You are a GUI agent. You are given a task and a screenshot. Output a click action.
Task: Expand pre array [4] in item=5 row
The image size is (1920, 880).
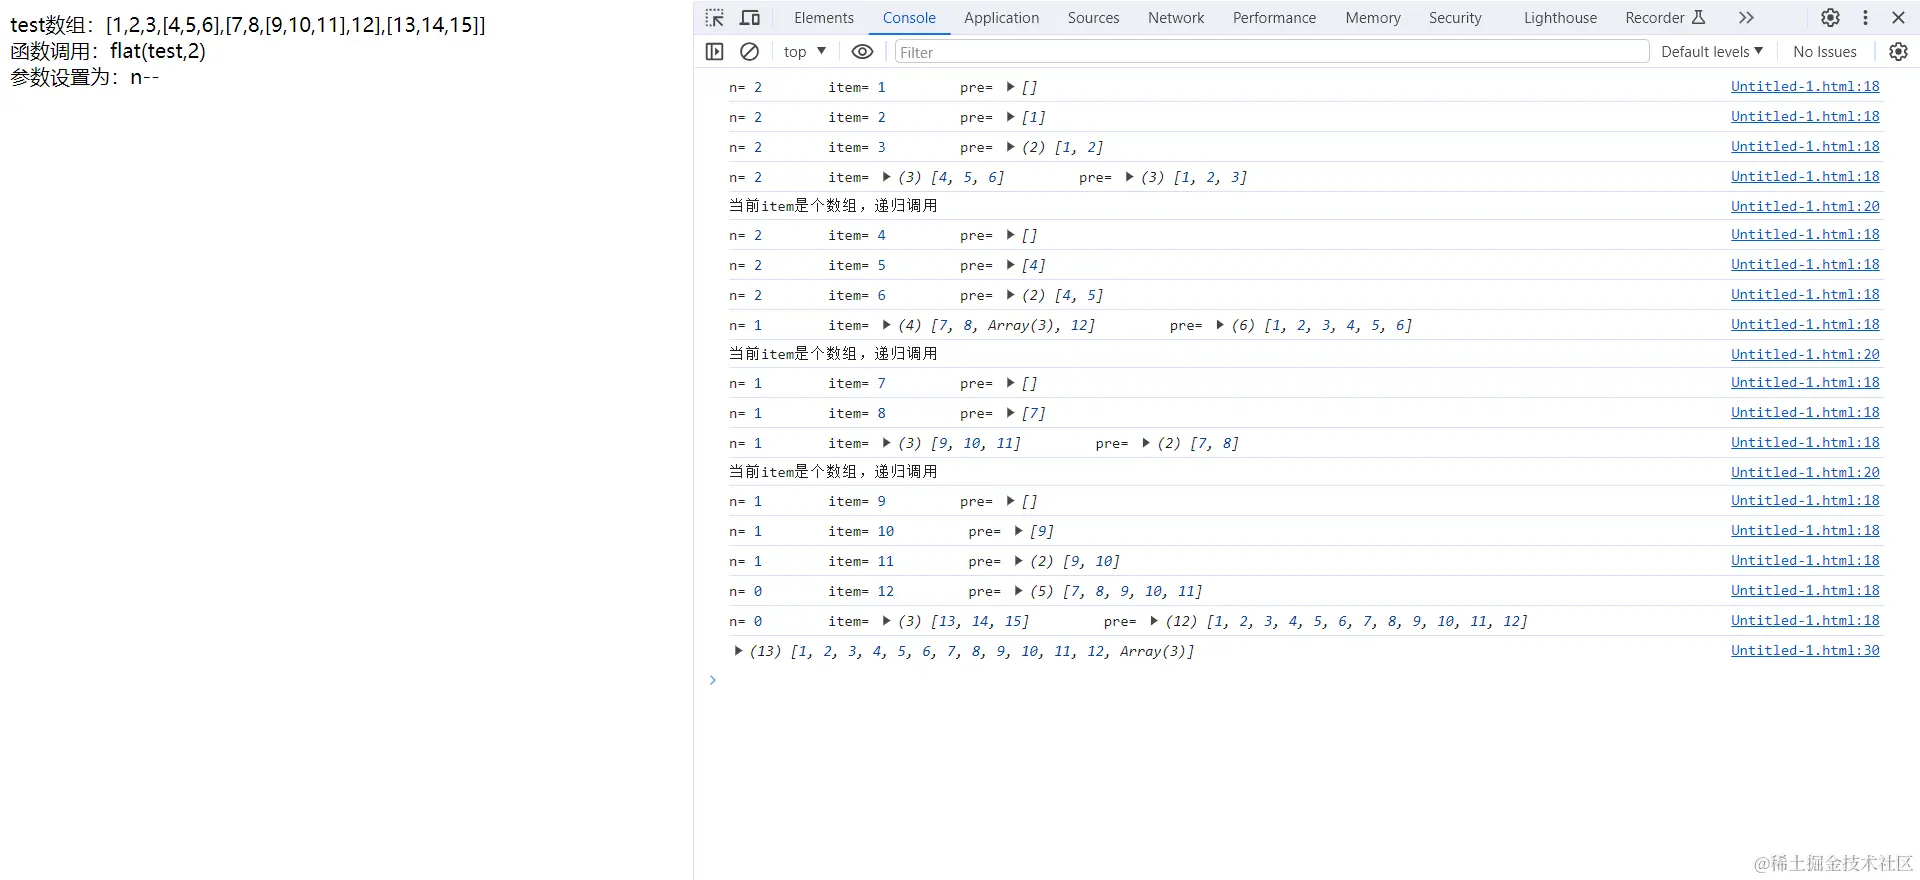(1010, 265)
